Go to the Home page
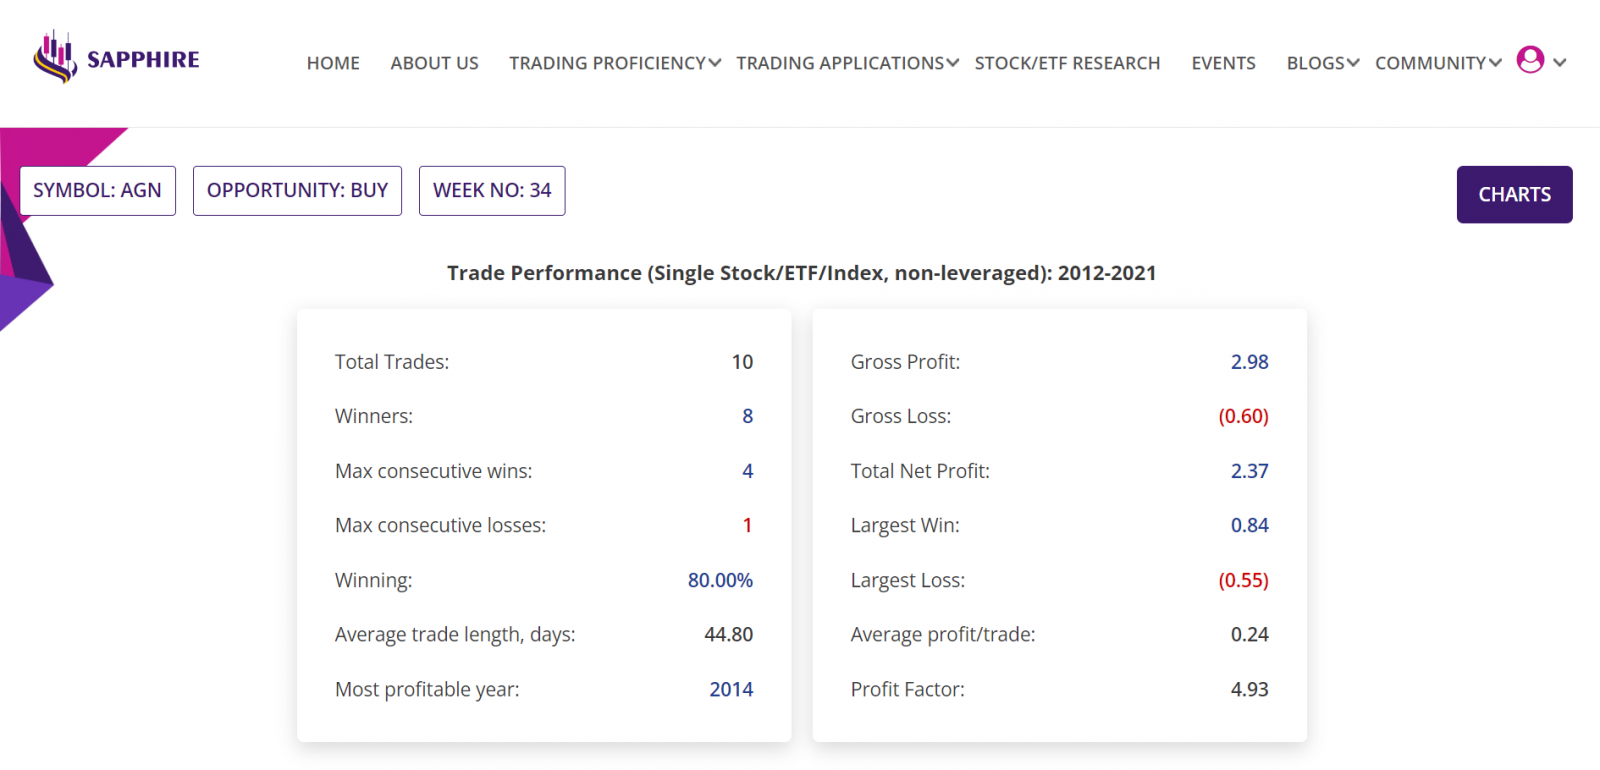The height and width of the screenshot is (770, 1600). [x=333, y=63]
